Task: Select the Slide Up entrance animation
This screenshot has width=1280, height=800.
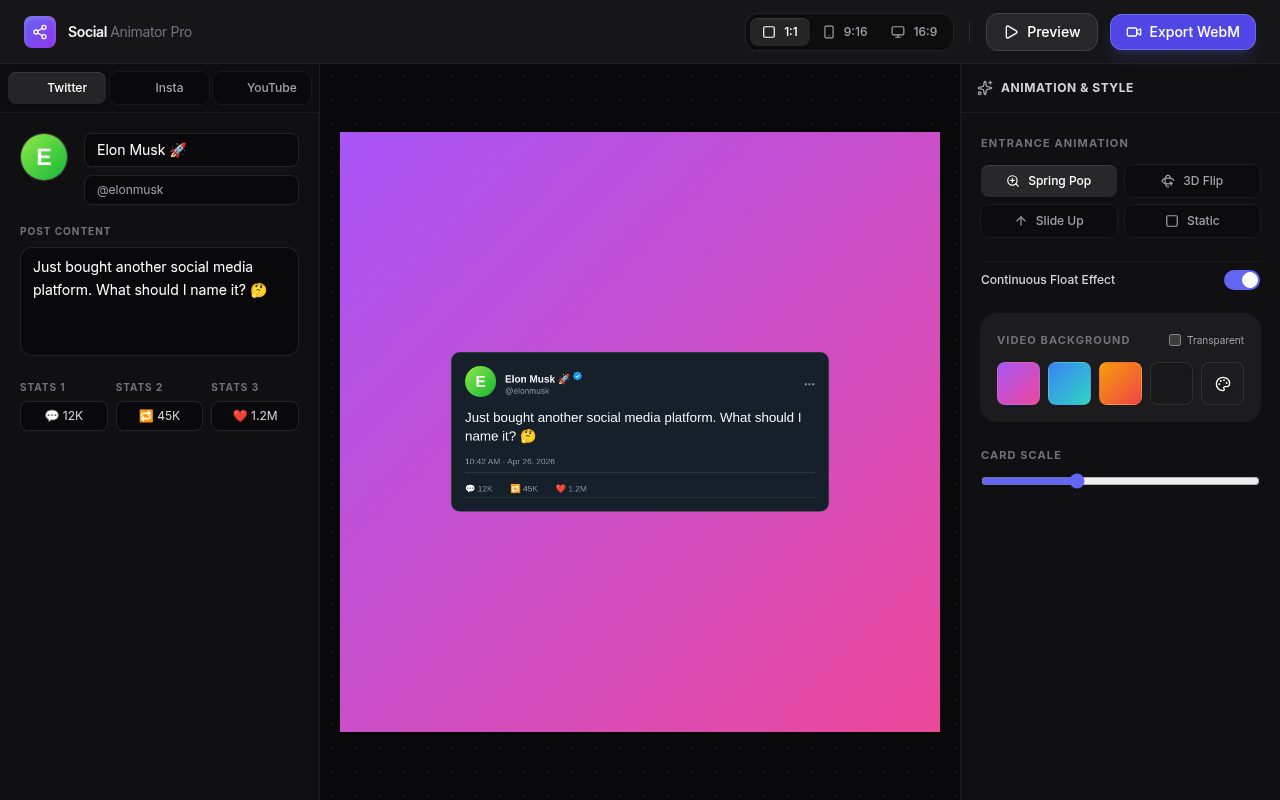Action: pos(1048,221)
